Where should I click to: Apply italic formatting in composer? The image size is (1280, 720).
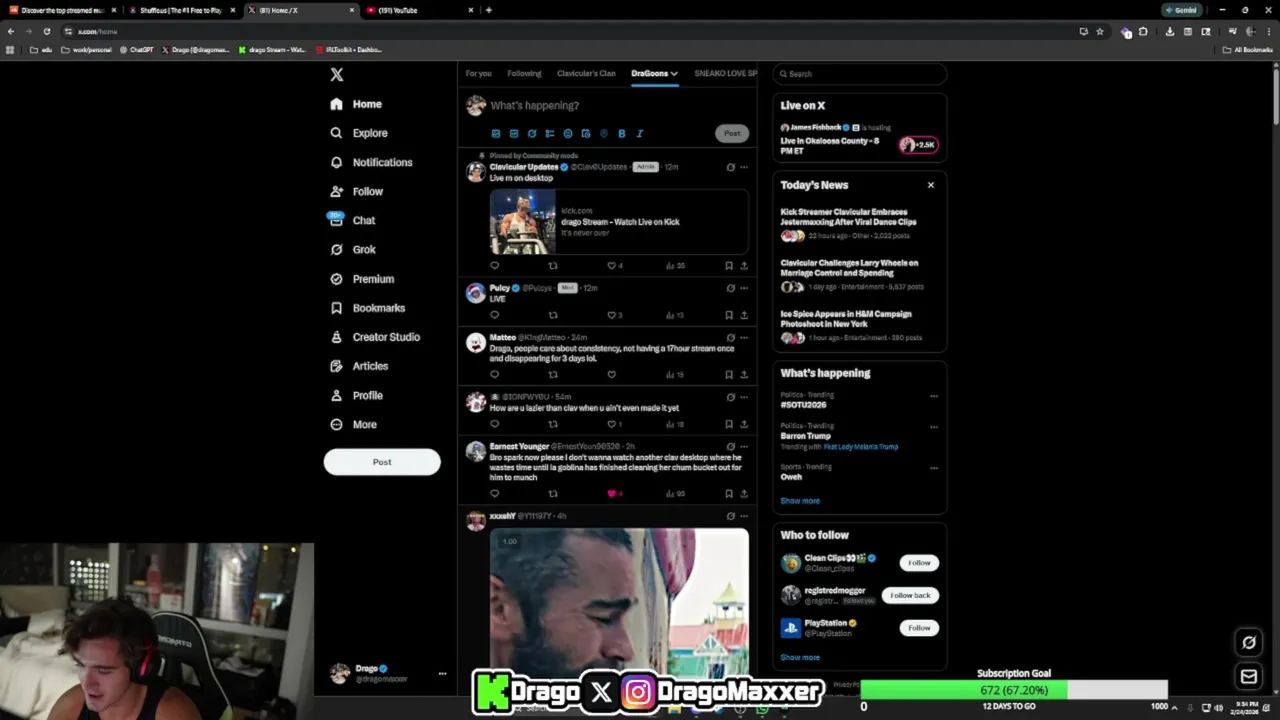[640, 133]
